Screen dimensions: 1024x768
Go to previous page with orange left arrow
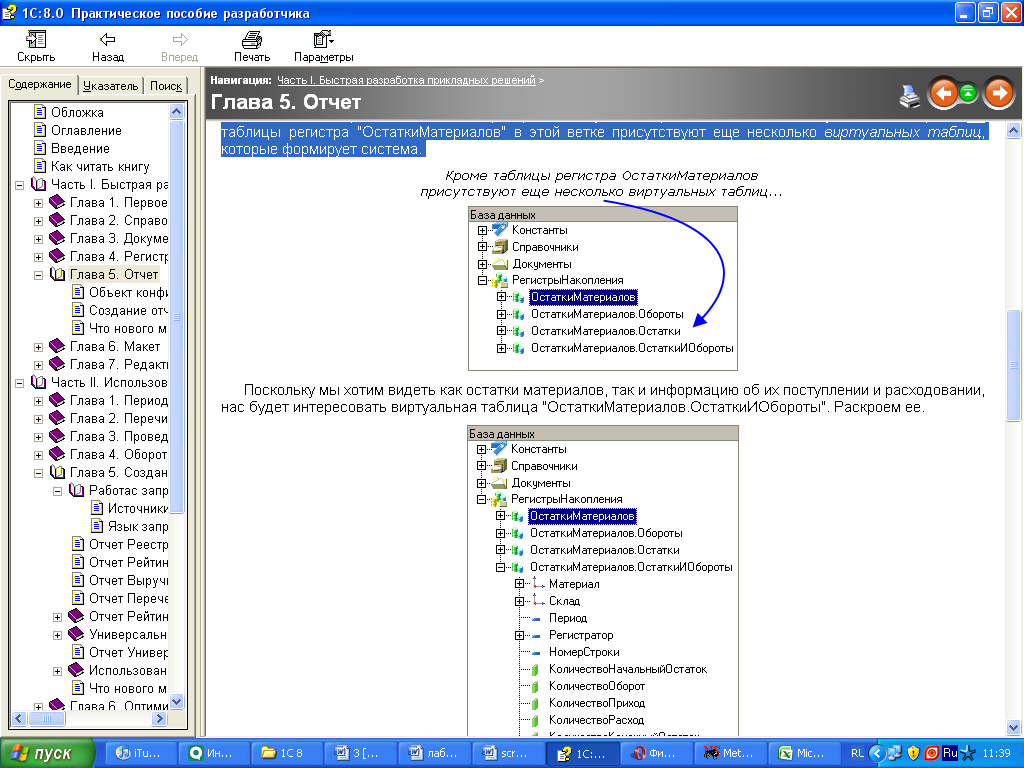943,93
